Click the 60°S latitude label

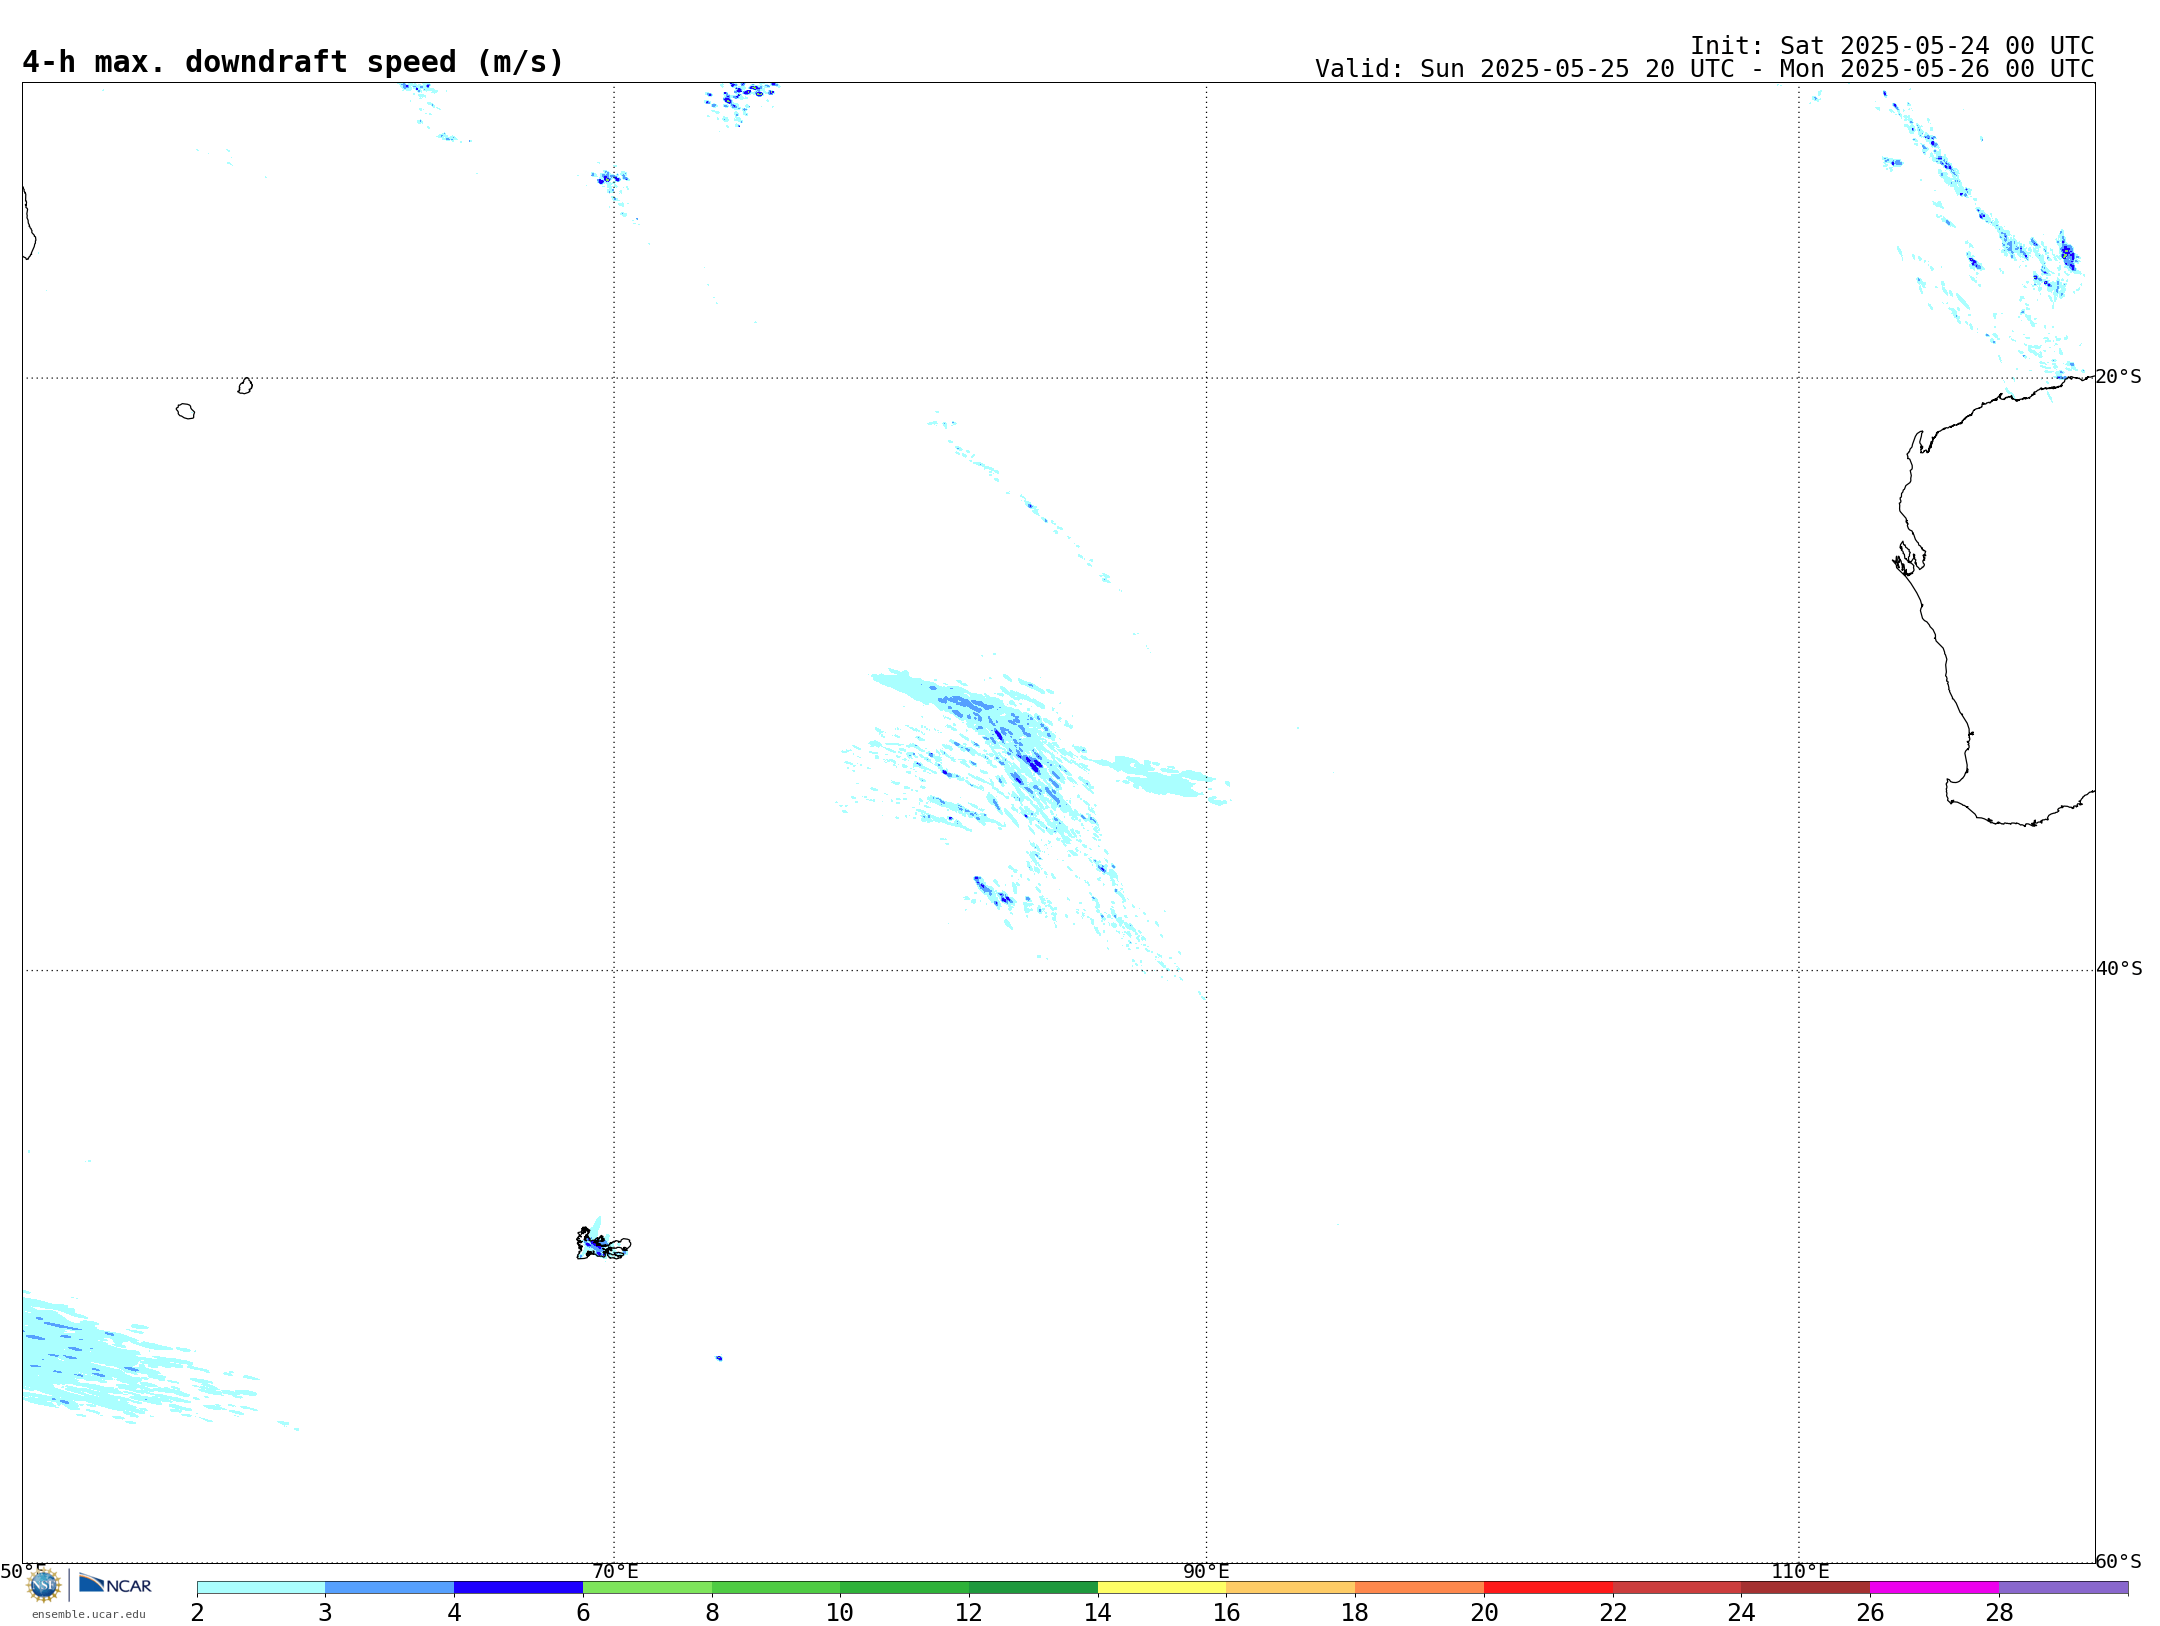[x=2118, y=1561]
